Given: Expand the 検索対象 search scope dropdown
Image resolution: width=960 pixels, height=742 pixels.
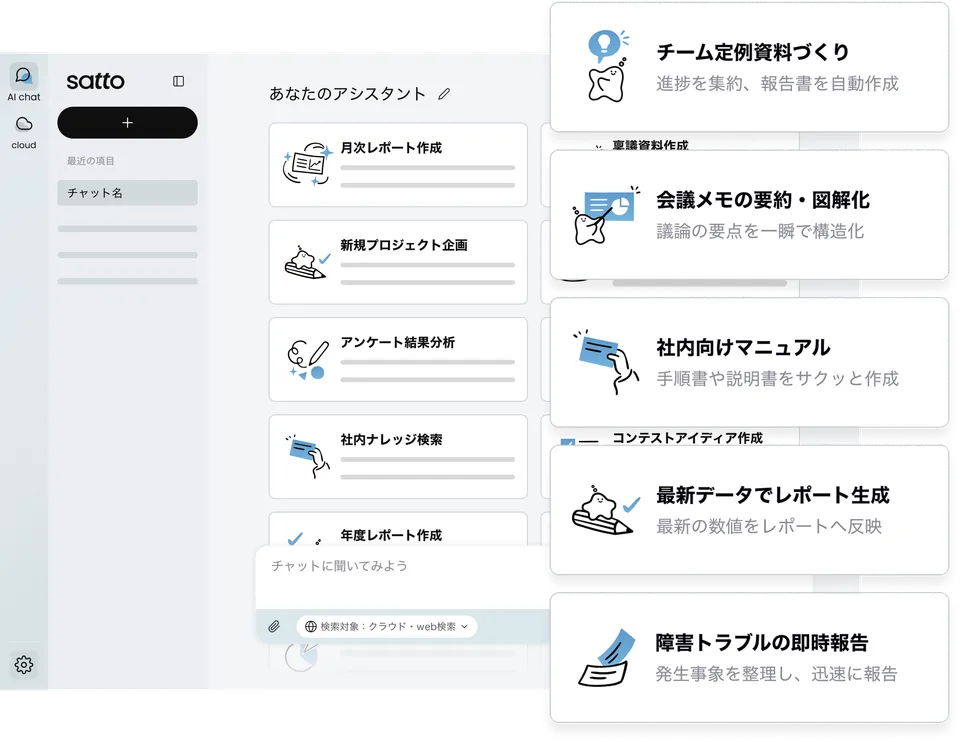Looking at the screenshot, I should [386, 626].
